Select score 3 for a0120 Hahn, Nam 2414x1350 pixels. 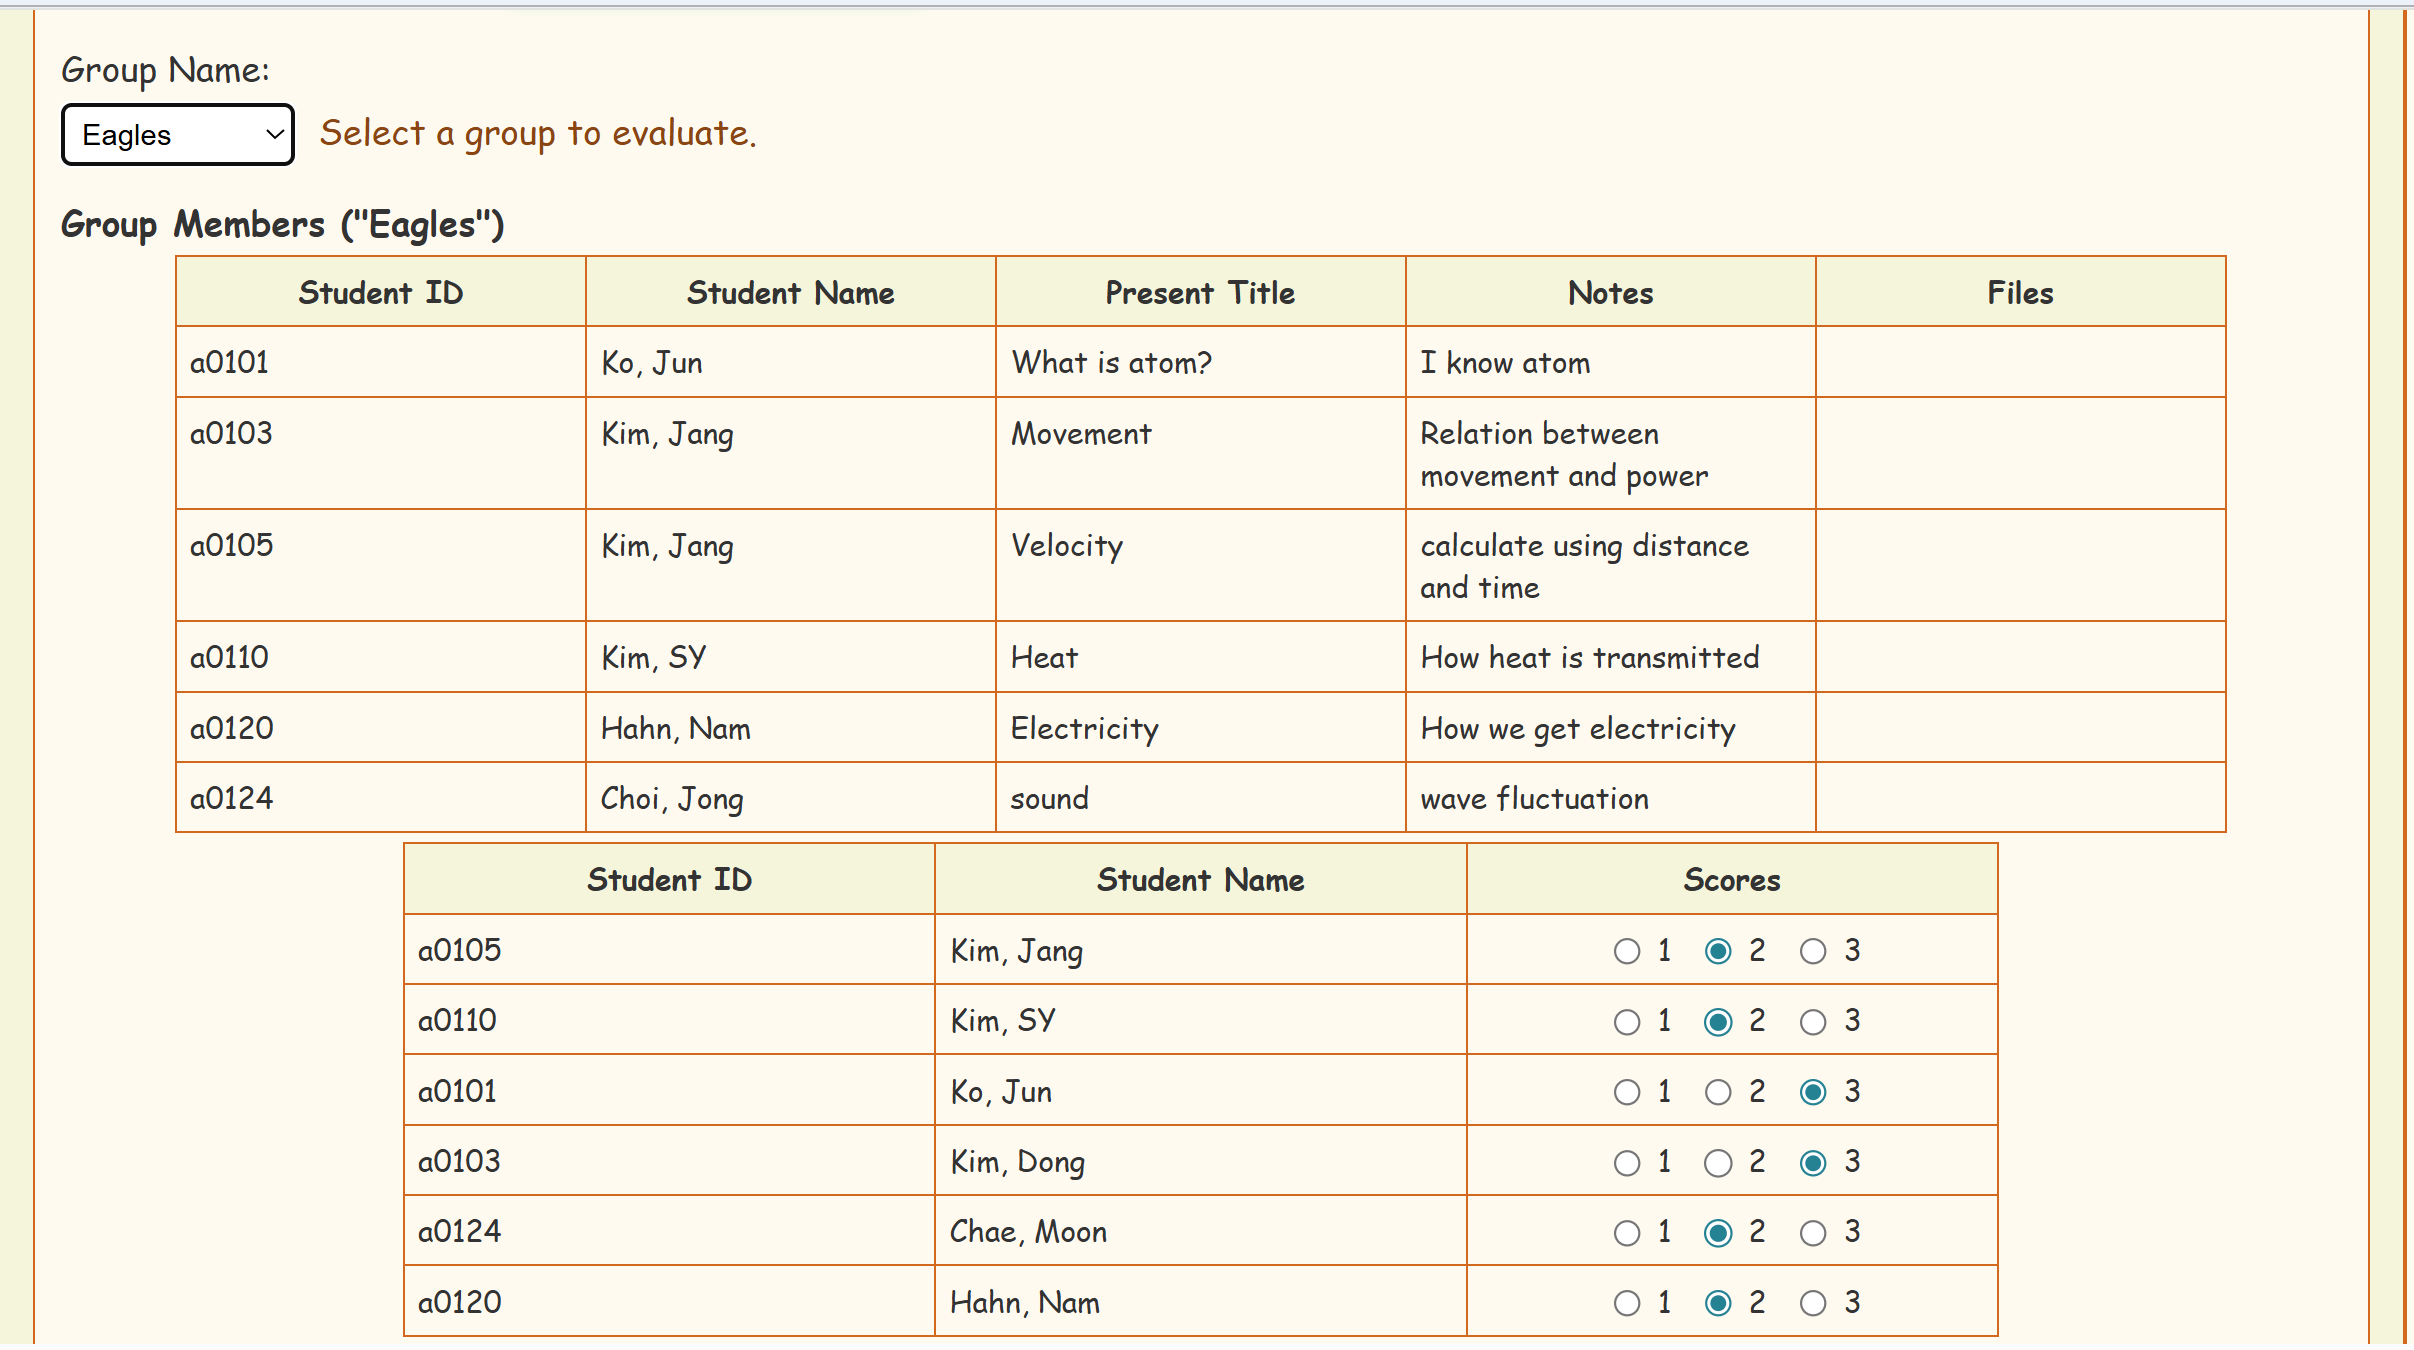1813,1303
